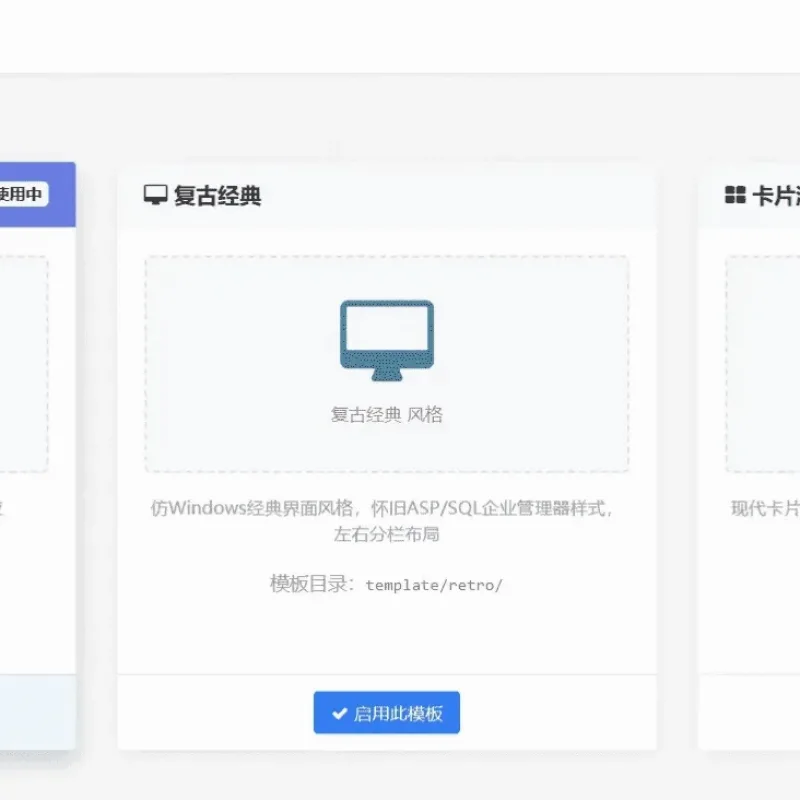The width and height of the screenshot is (800, 800).
Task: Click the monitor icon beside 复古经典 title
Action: tap(156, 195)
